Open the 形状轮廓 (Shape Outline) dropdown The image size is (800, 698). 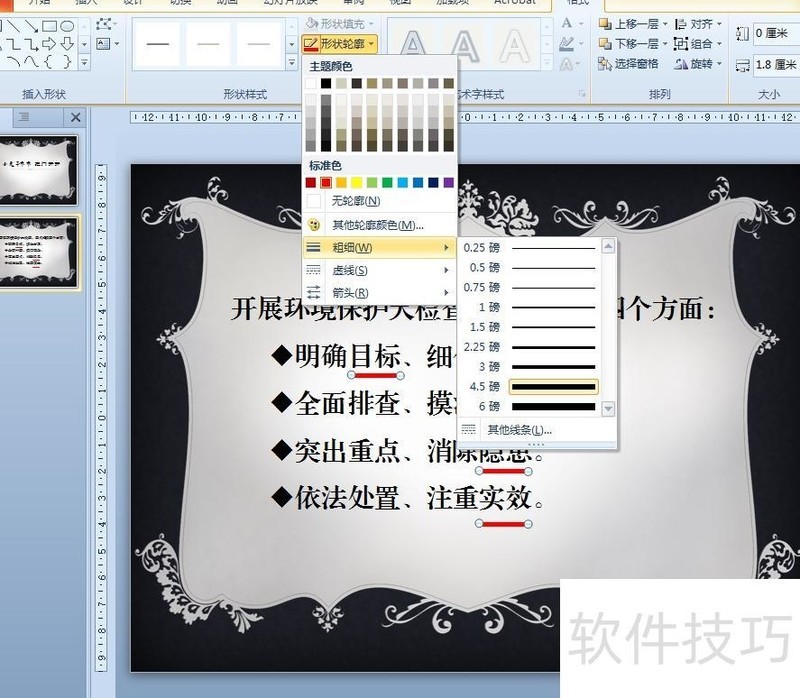(341, 44)
